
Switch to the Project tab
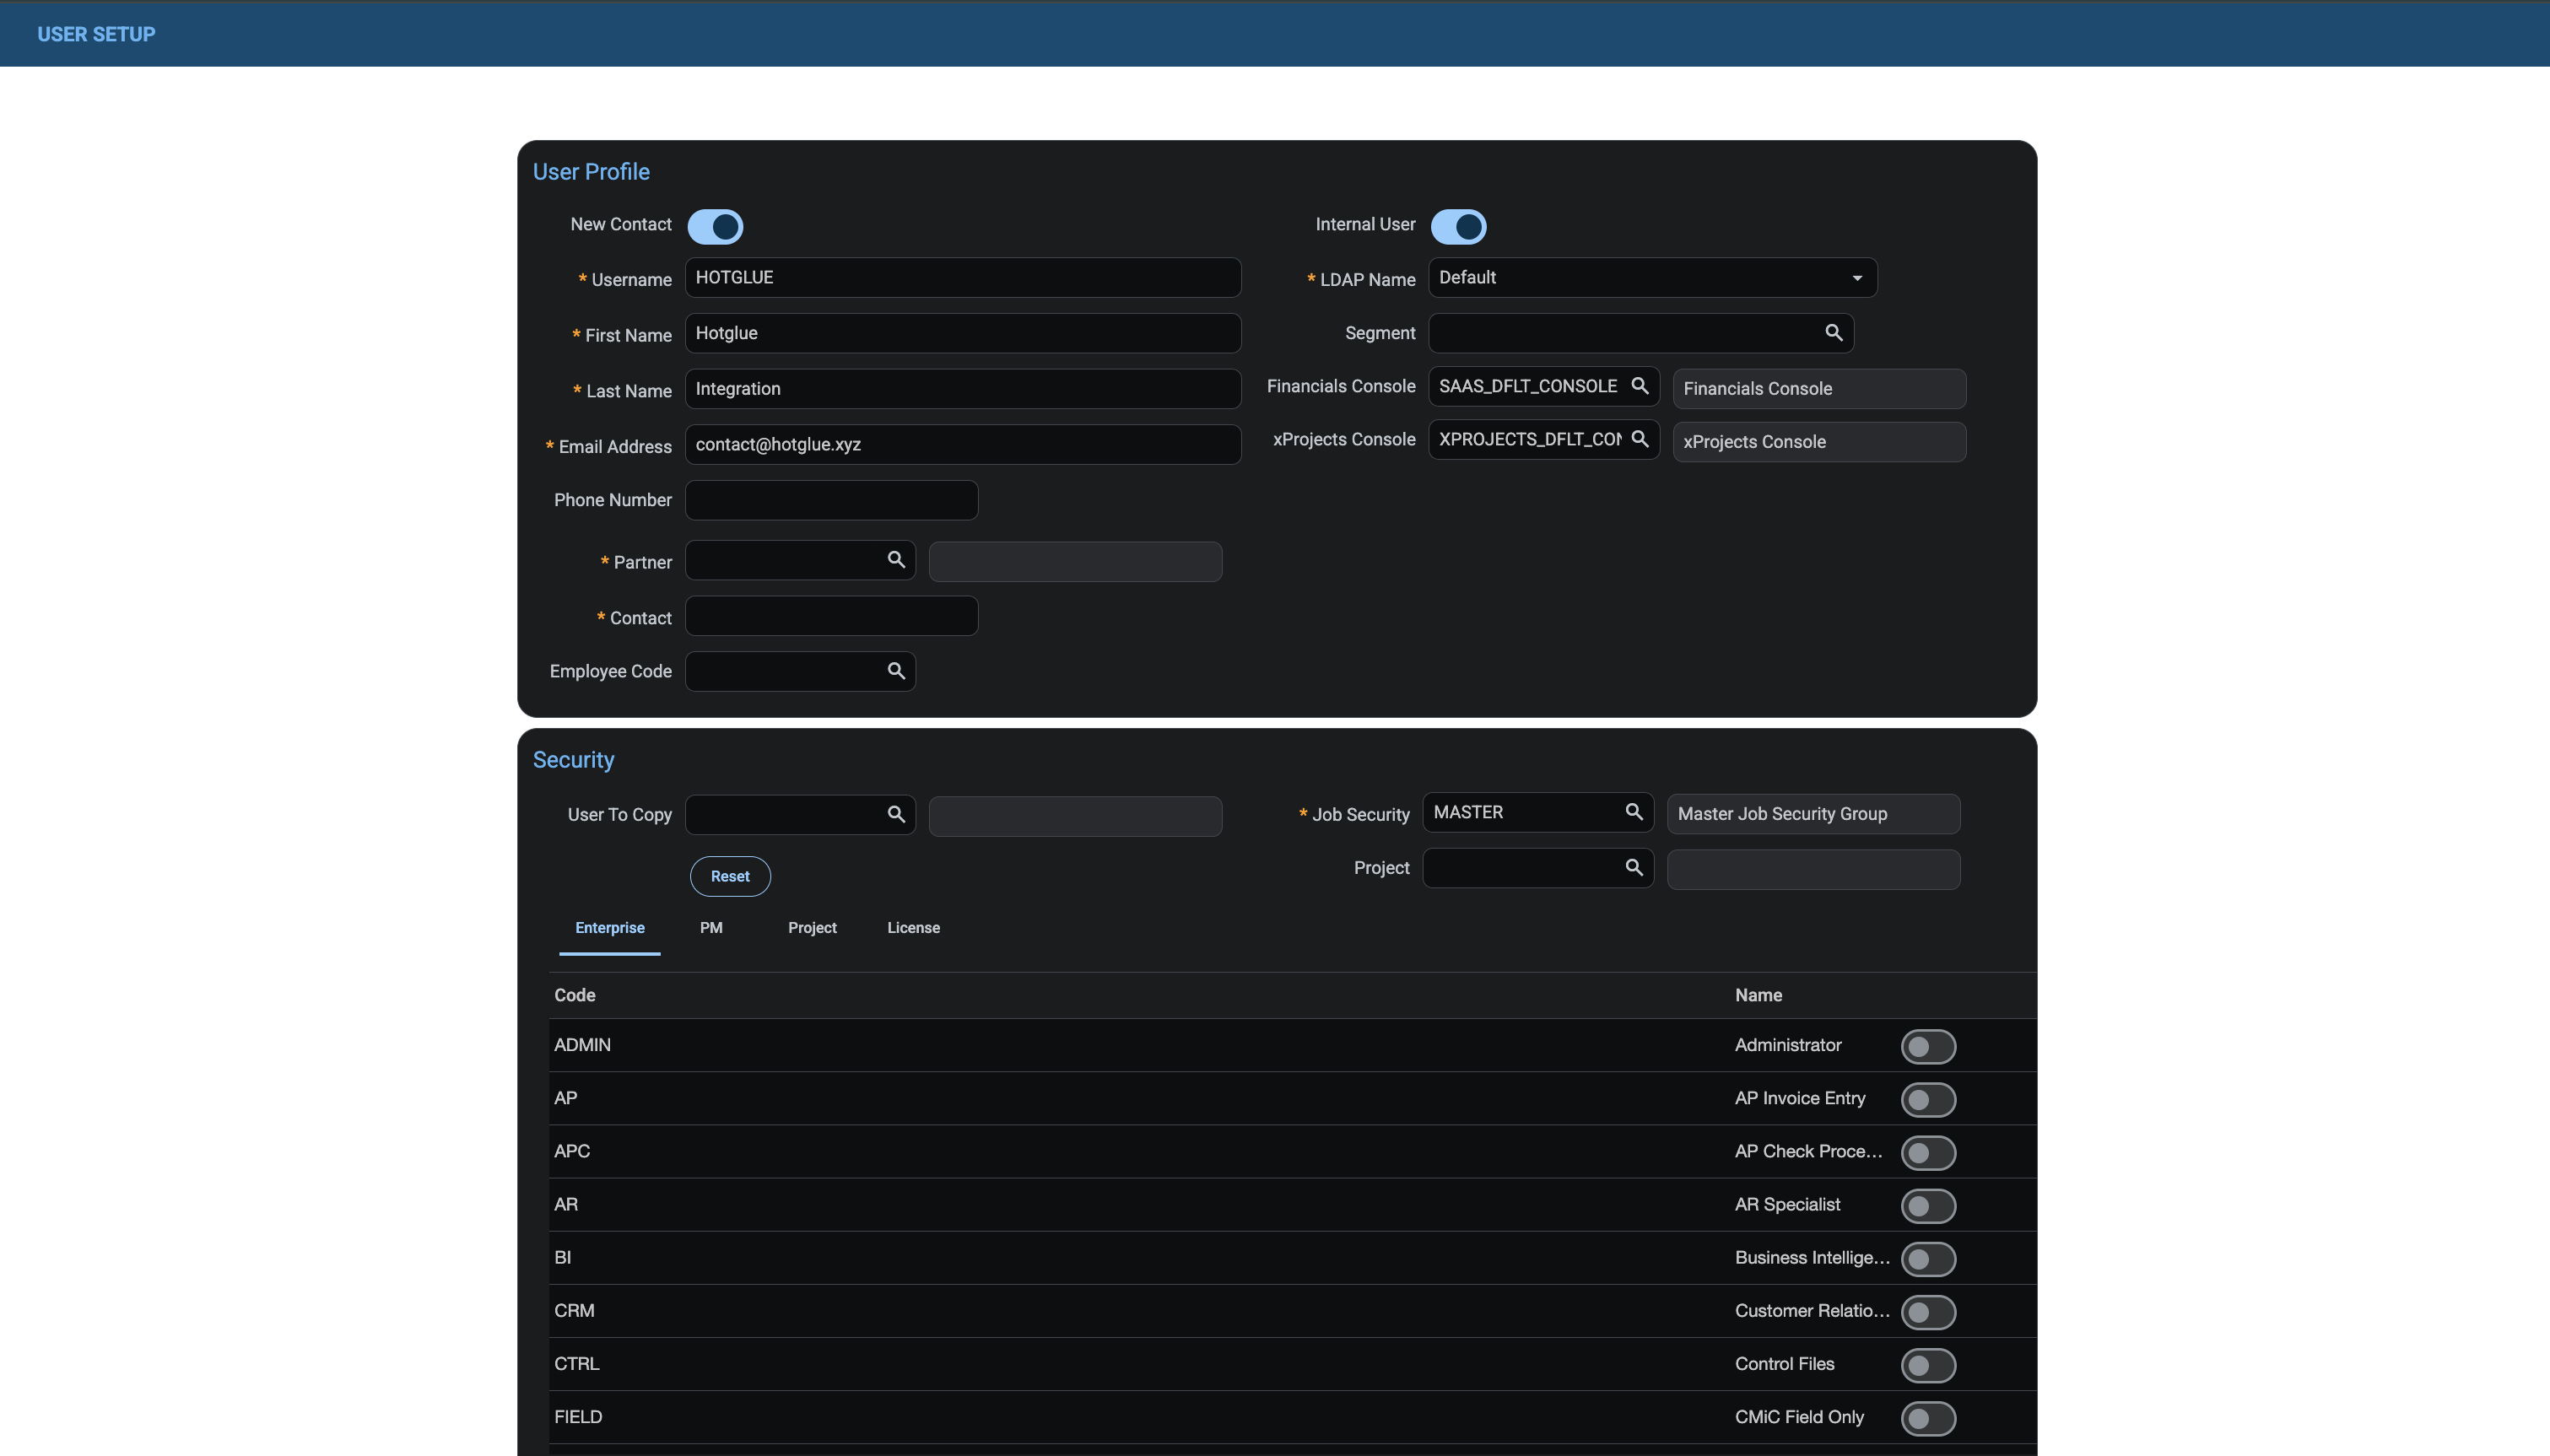coord(812,928)
